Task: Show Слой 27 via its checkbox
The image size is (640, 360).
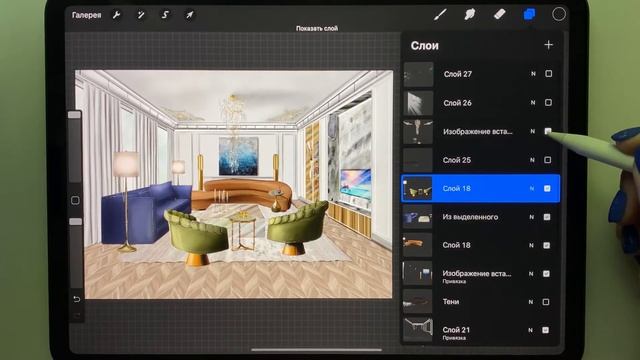Action: coord(549,74)
